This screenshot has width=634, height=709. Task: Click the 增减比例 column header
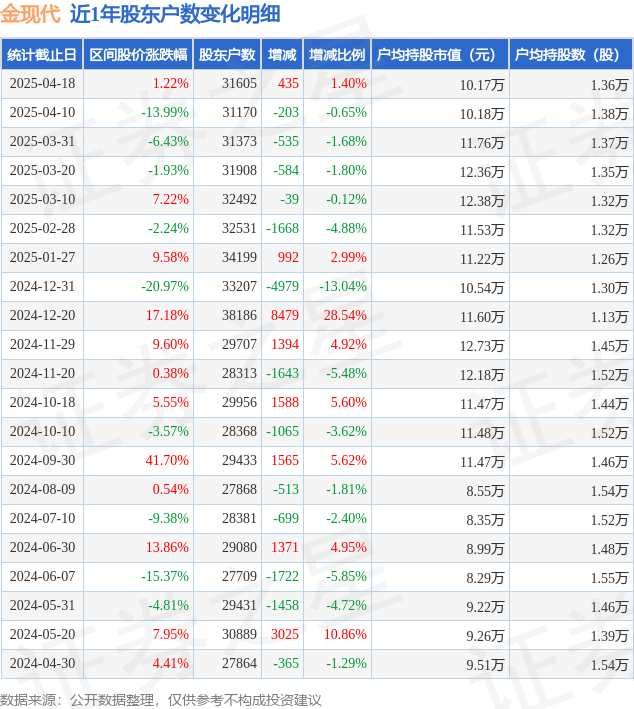pyautogui.click(x=337, y=55)
